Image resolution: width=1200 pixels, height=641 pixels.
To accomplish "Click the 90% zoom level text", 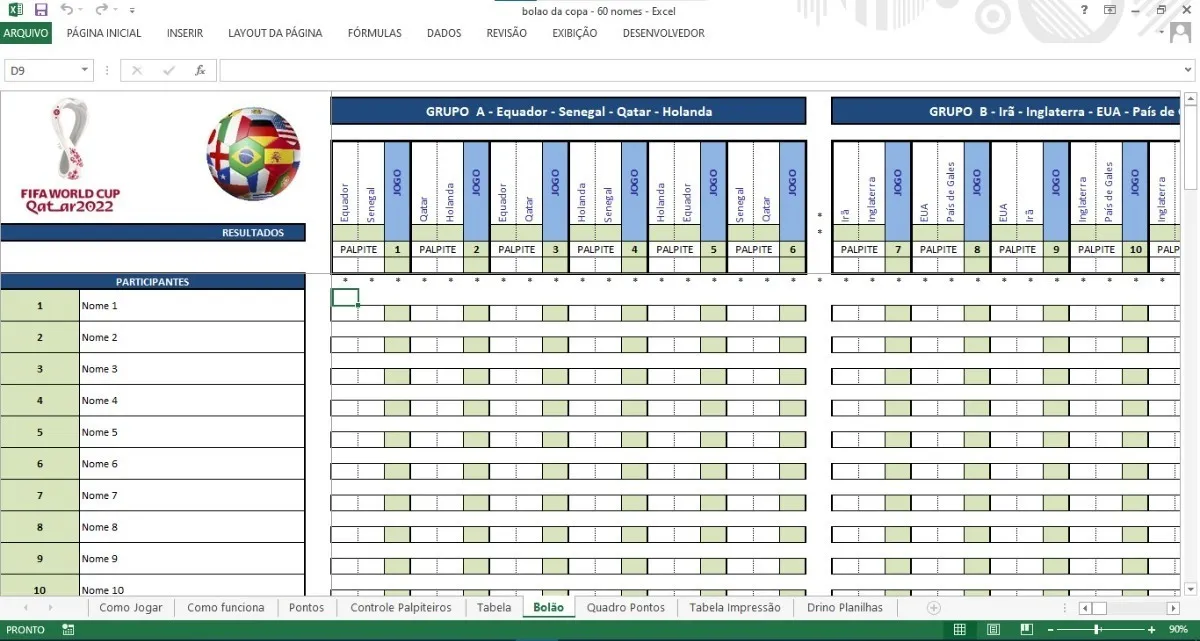I will 1178,629.
